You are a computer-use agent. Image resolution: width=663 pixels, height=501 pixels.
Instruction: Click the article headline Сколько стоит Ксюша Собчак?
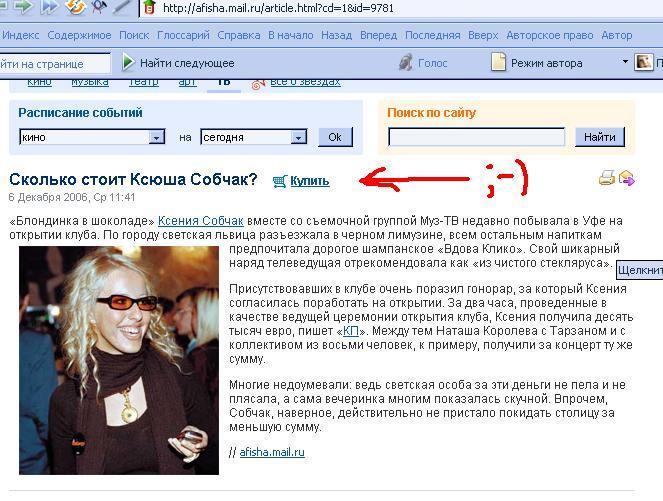[133, 180]
